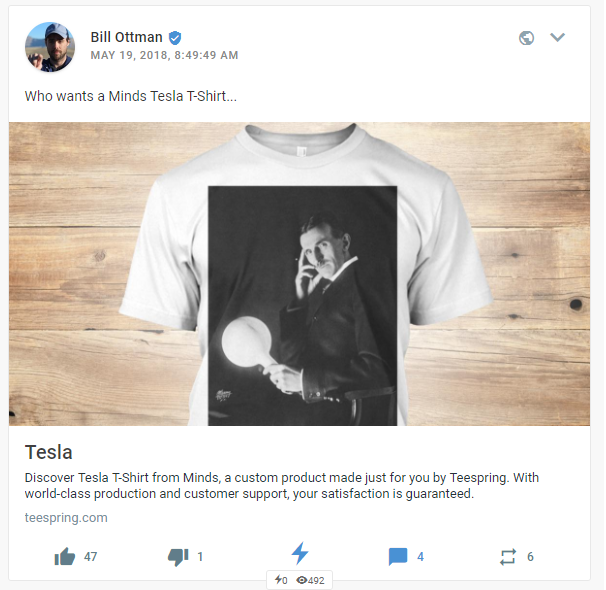Open the Tesla T-shirt preview image
The width and height of the screenshot is (606, 590).
pos(299,274)
